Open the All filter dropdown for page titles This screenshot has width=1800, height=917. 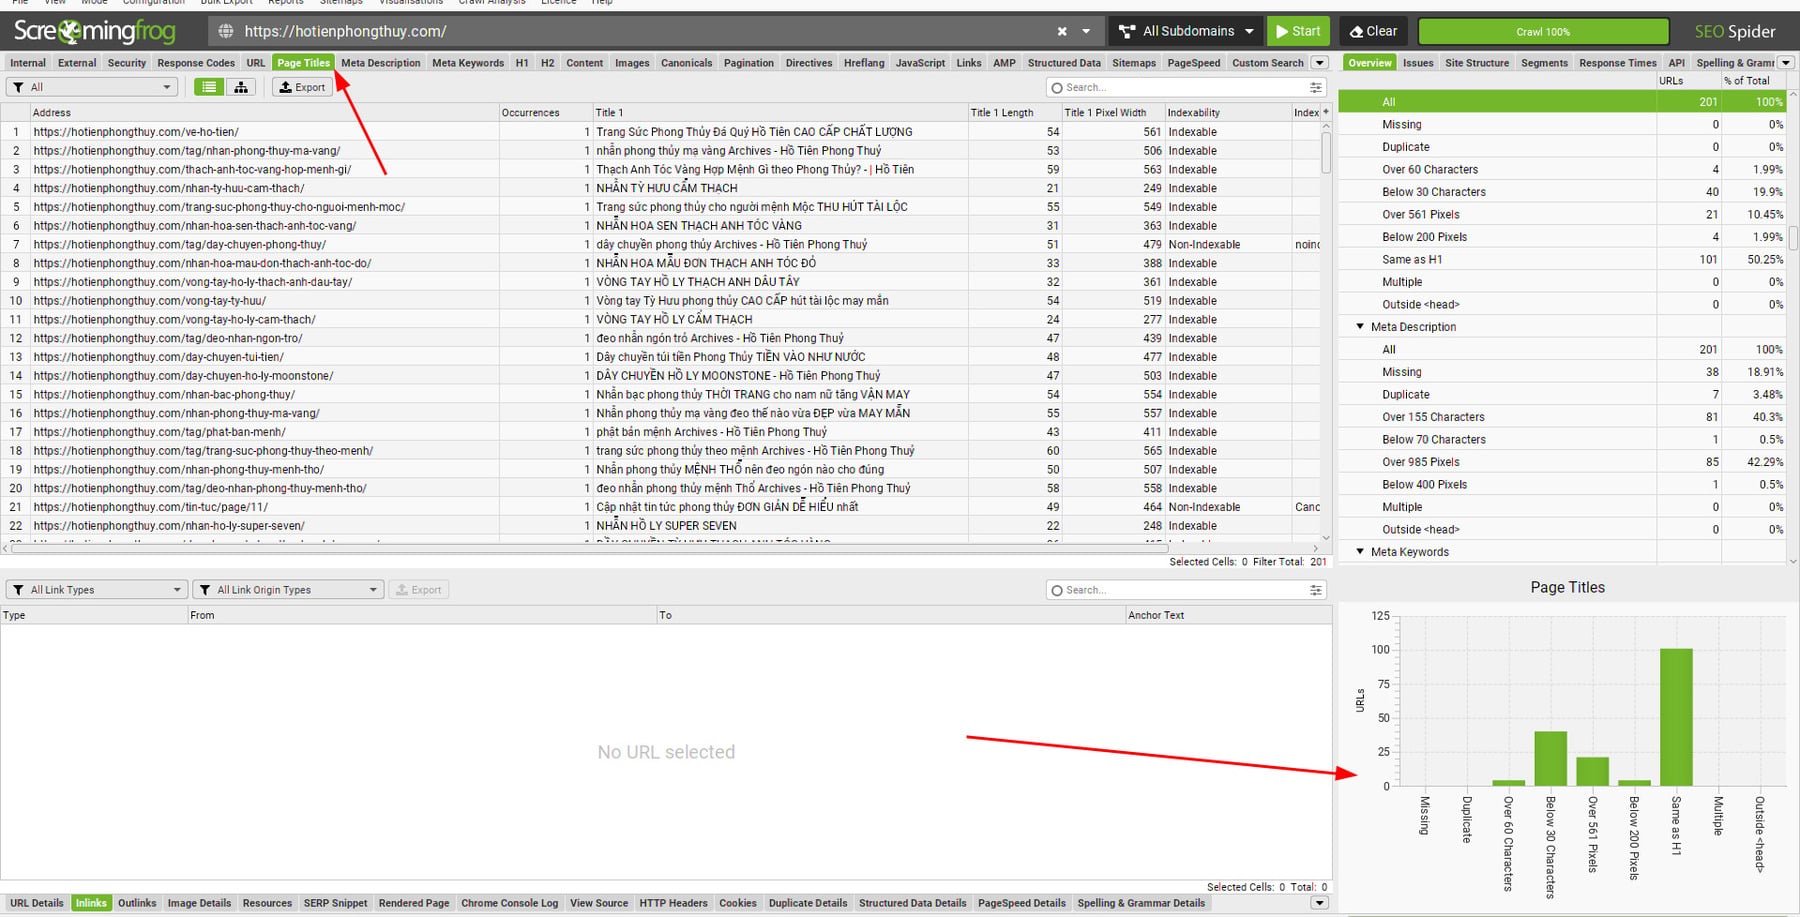click(x=92, y=87)
